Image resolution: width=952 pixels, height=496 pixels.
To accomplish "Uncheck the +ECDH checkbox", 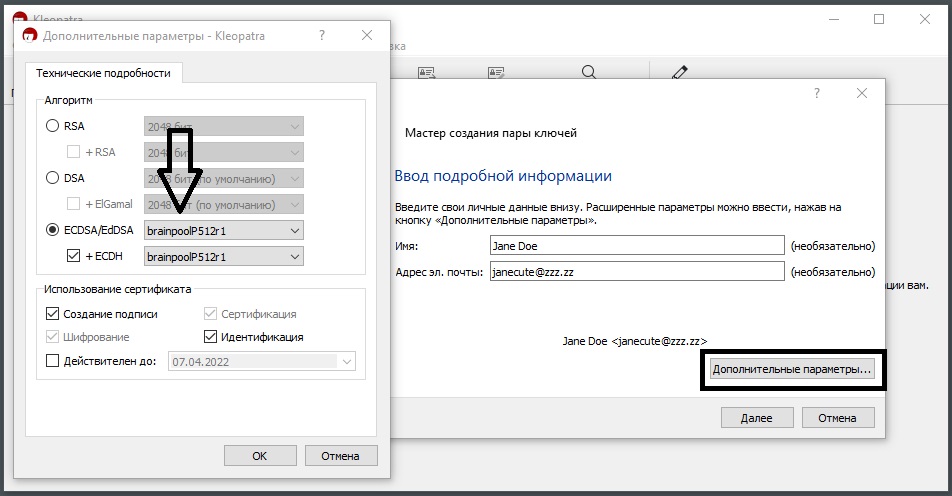I will [x=73, y=256].
